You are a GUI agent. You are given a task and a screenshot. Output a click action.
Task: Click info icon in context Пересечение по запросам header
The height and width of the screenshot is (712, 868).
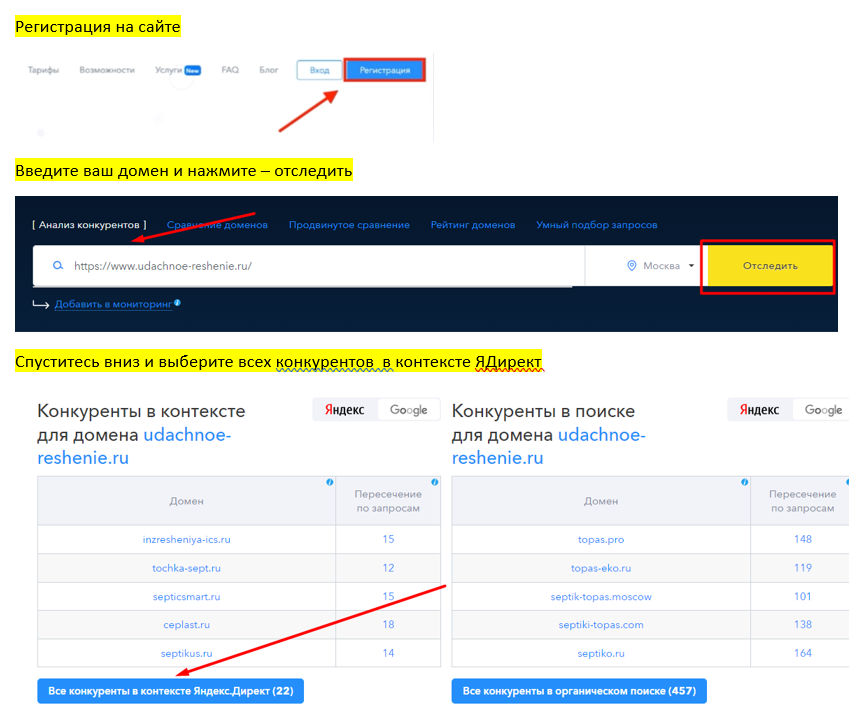pyautogui.click(x=435, y=482)
